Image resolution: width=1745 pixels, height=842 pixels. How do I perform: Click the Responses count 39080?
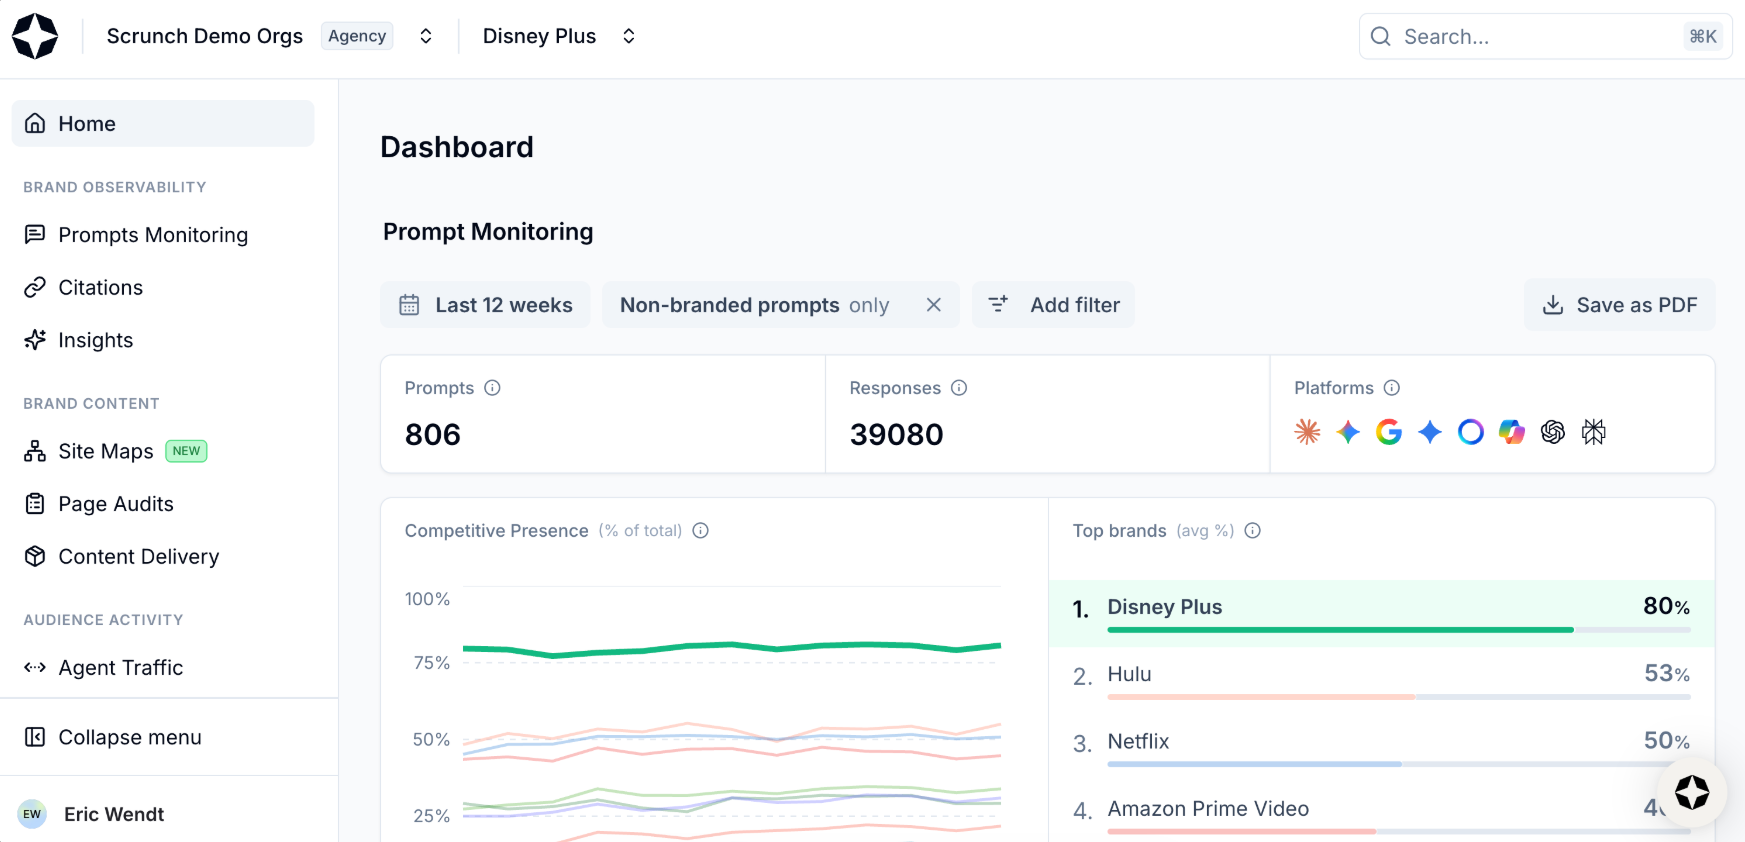(897, 435)
